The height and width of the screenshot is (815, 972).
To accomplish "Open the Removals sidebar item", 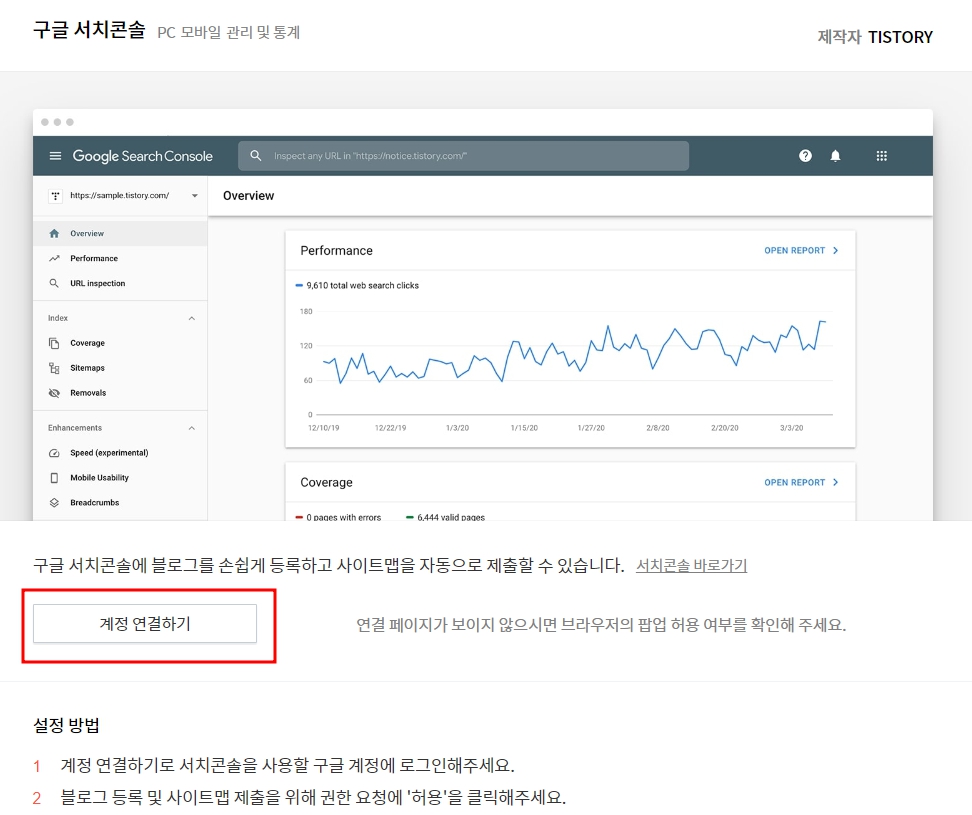I will point(120,393).
